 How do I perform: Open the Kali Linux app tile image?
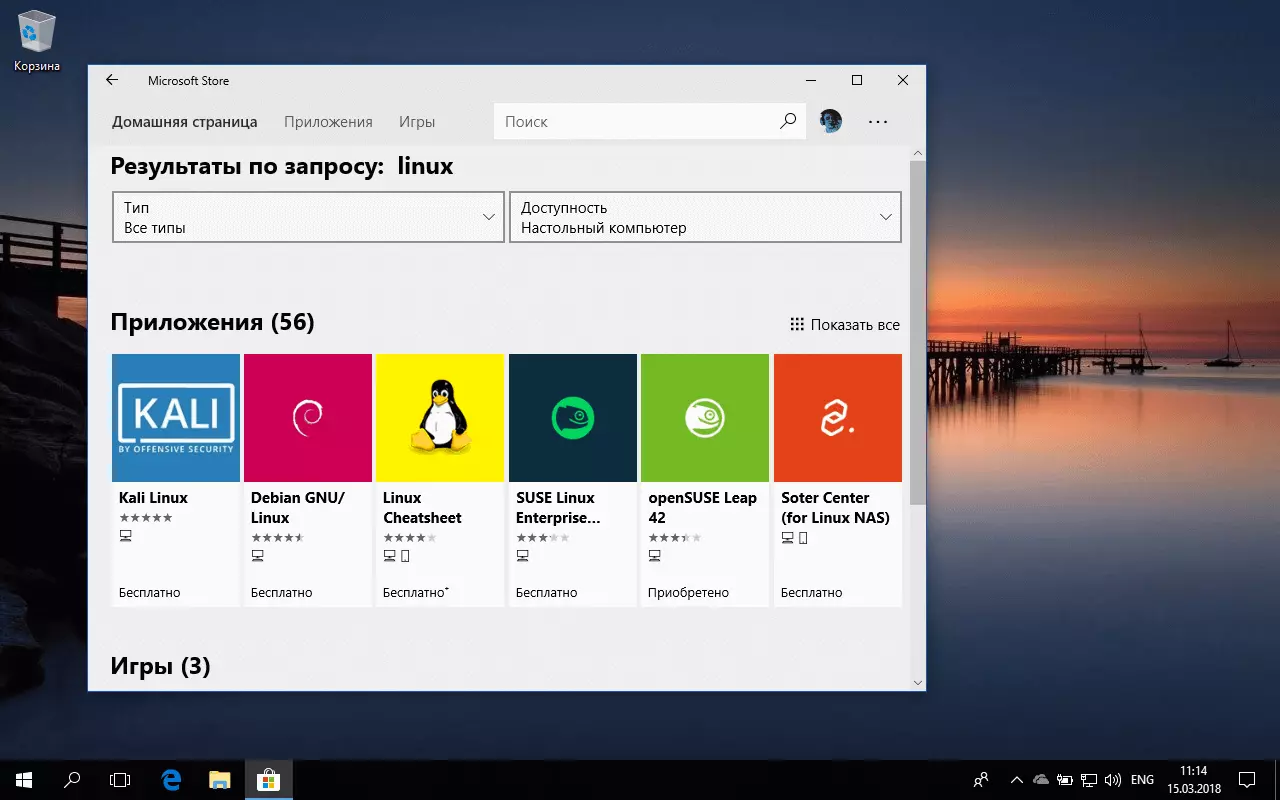click(176, 418)
